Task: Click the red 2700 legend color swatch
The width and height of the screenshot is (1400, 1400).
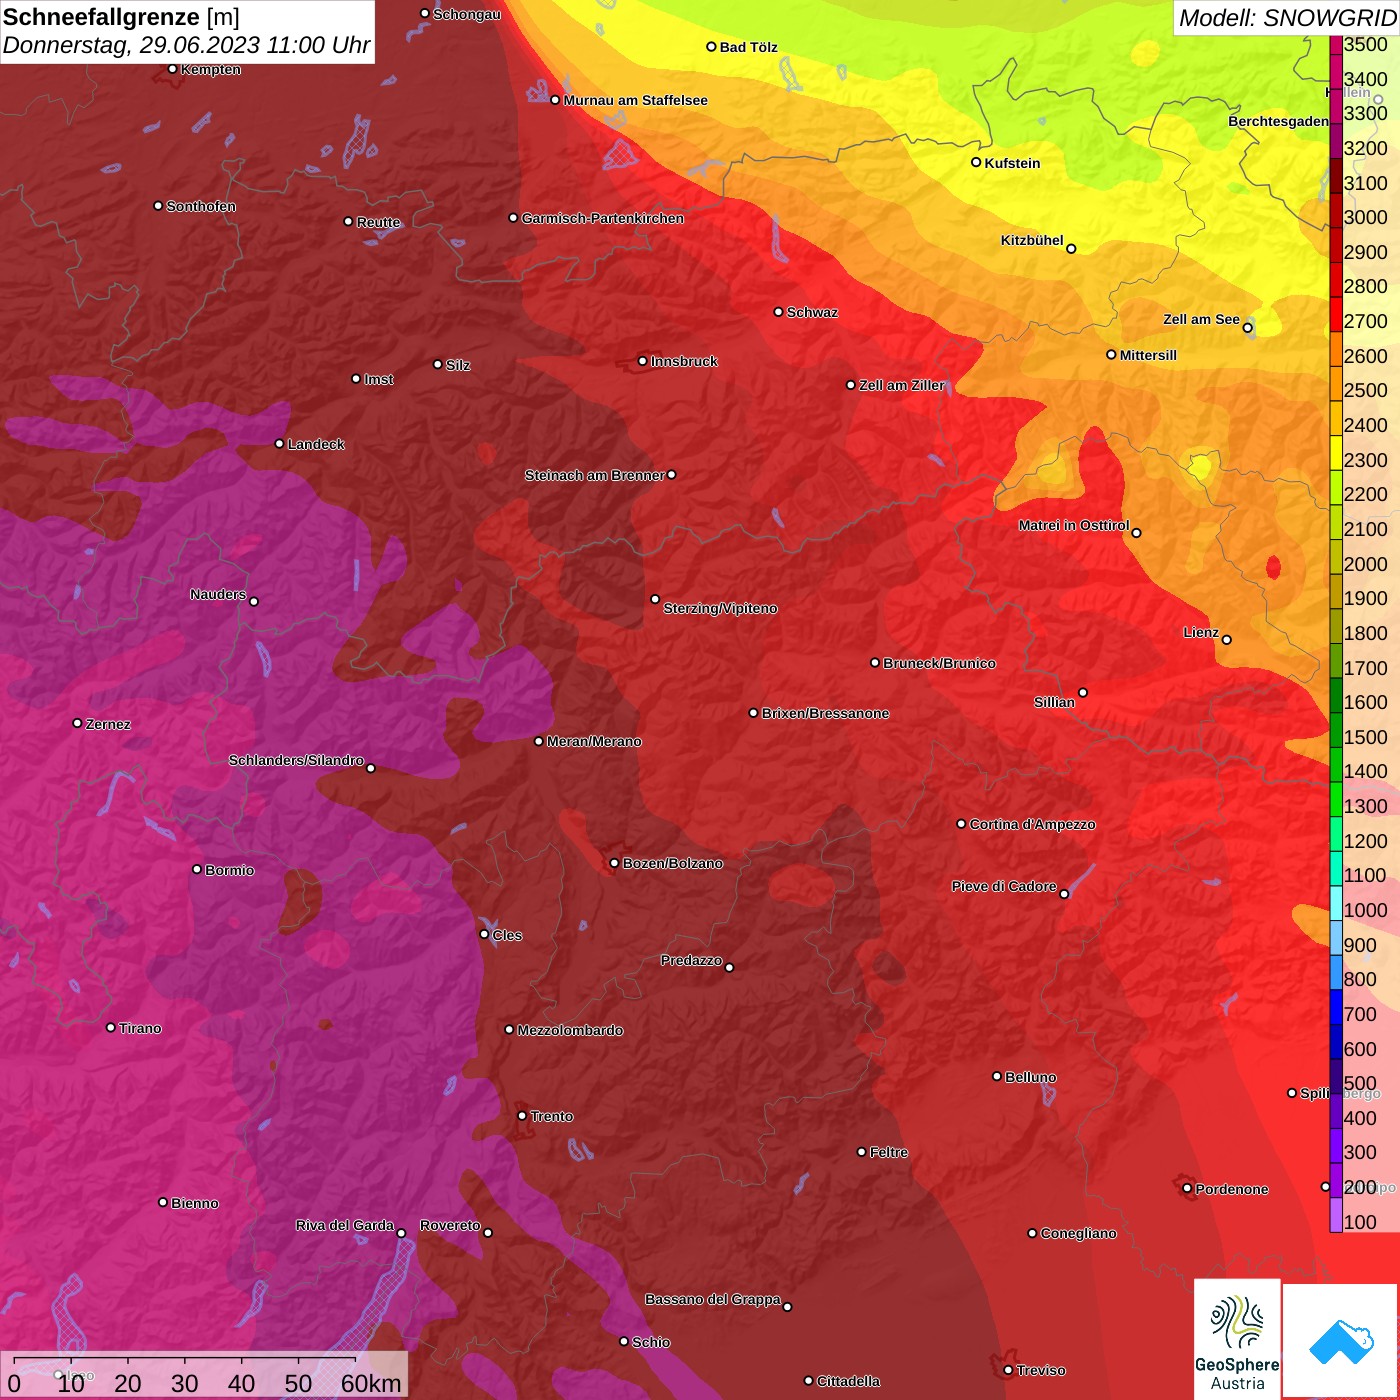Action: [x=1336, y=315]
